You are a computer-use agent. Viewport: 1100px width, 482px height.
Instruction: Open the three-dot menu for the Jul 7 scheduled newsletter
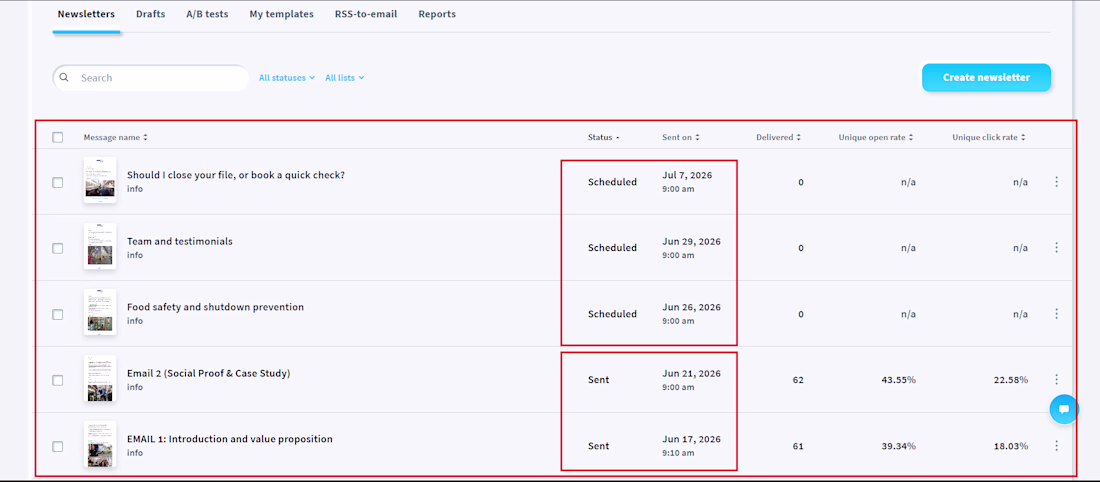[x=1057, y=182]
